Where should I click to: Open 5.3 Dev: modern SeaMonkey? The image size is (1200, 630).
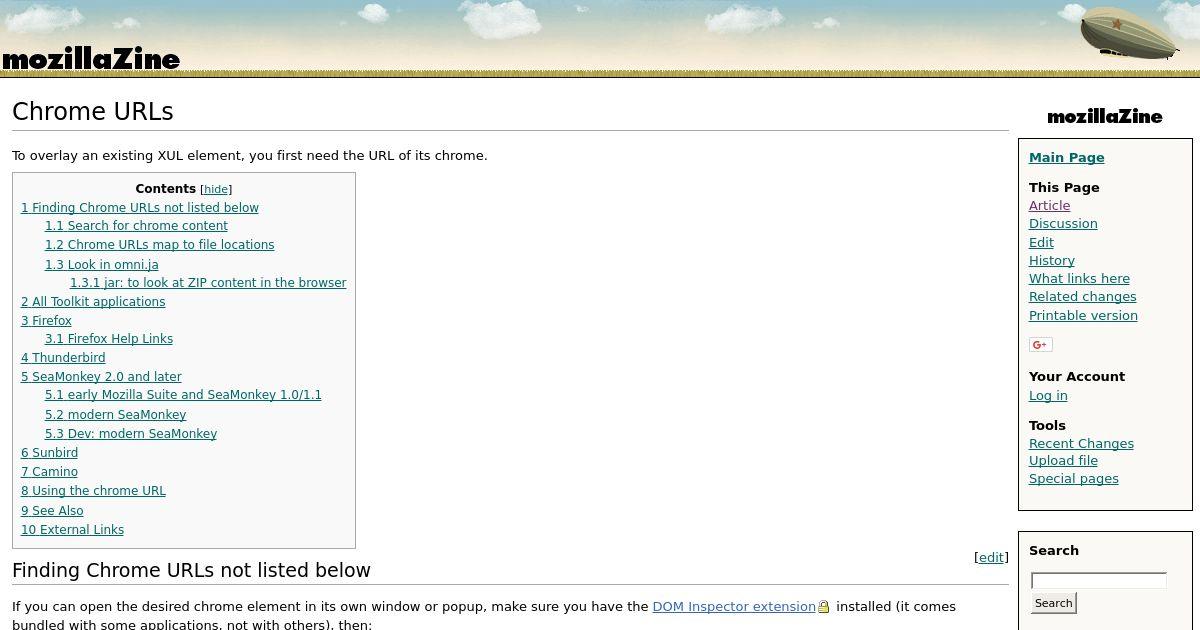click(131, 434)
